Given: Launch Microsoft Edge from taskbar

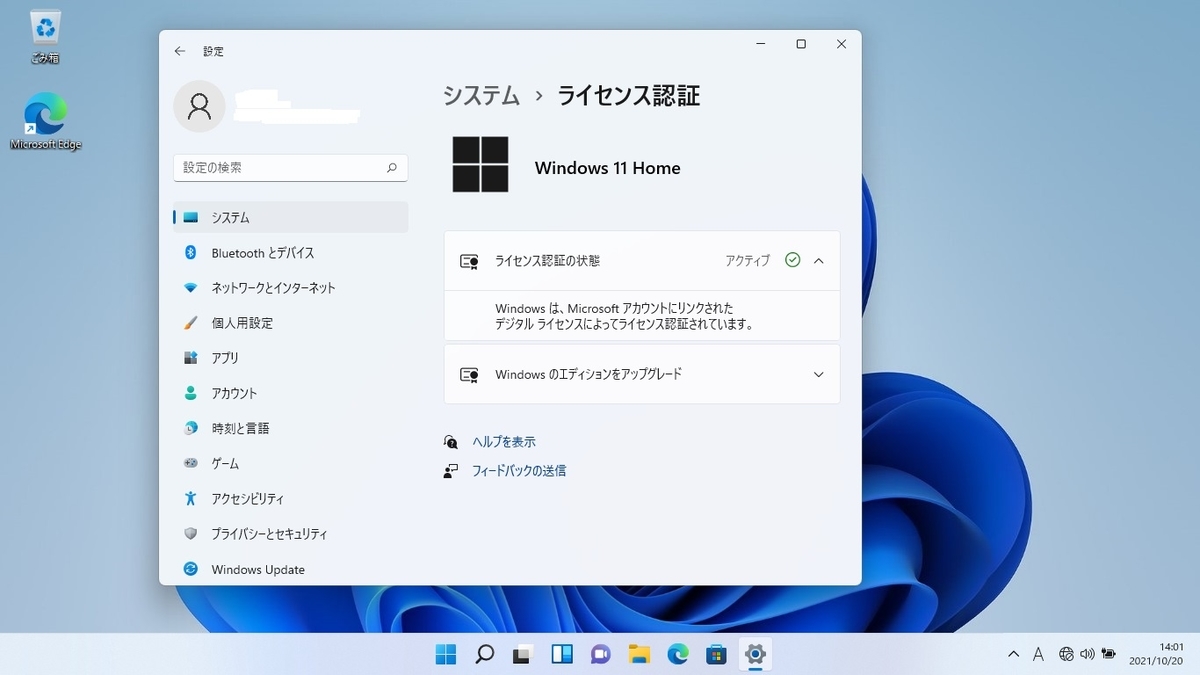Looking at the screenshot, I should (x=678, y=654).
